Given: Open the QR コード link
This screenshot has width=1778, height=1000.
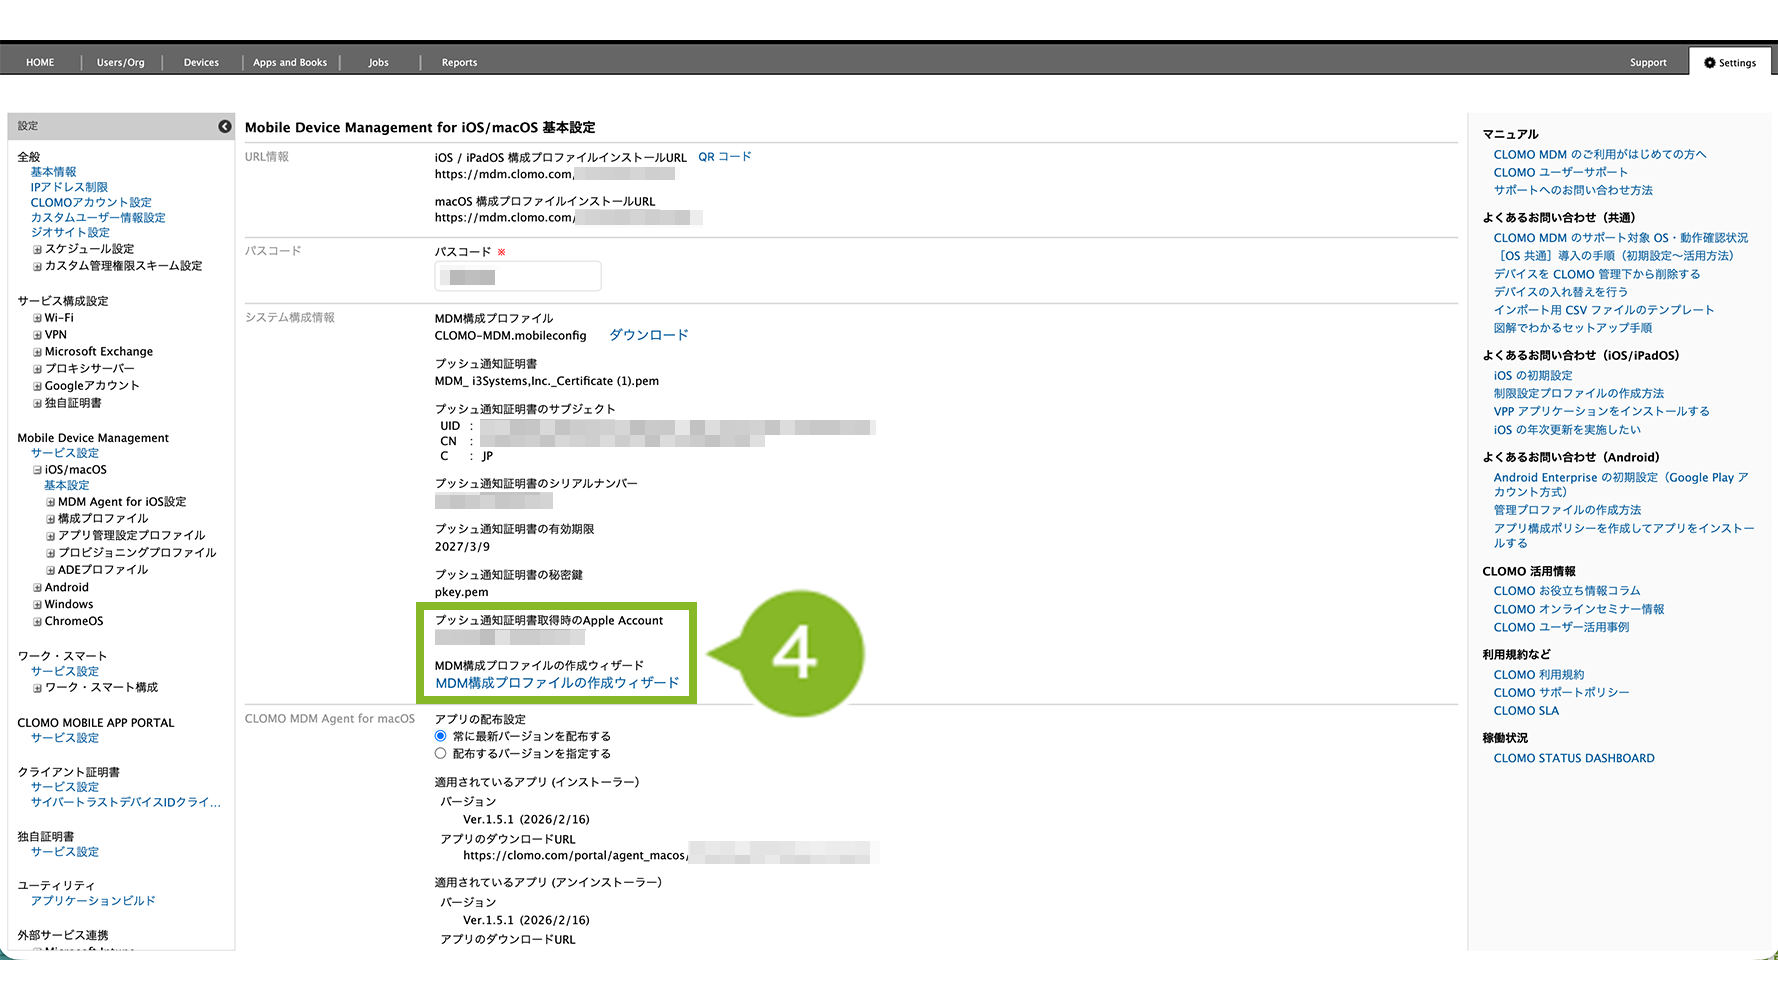Looking at the screenshot, I should pyautogui.click(x=725, y=157).
